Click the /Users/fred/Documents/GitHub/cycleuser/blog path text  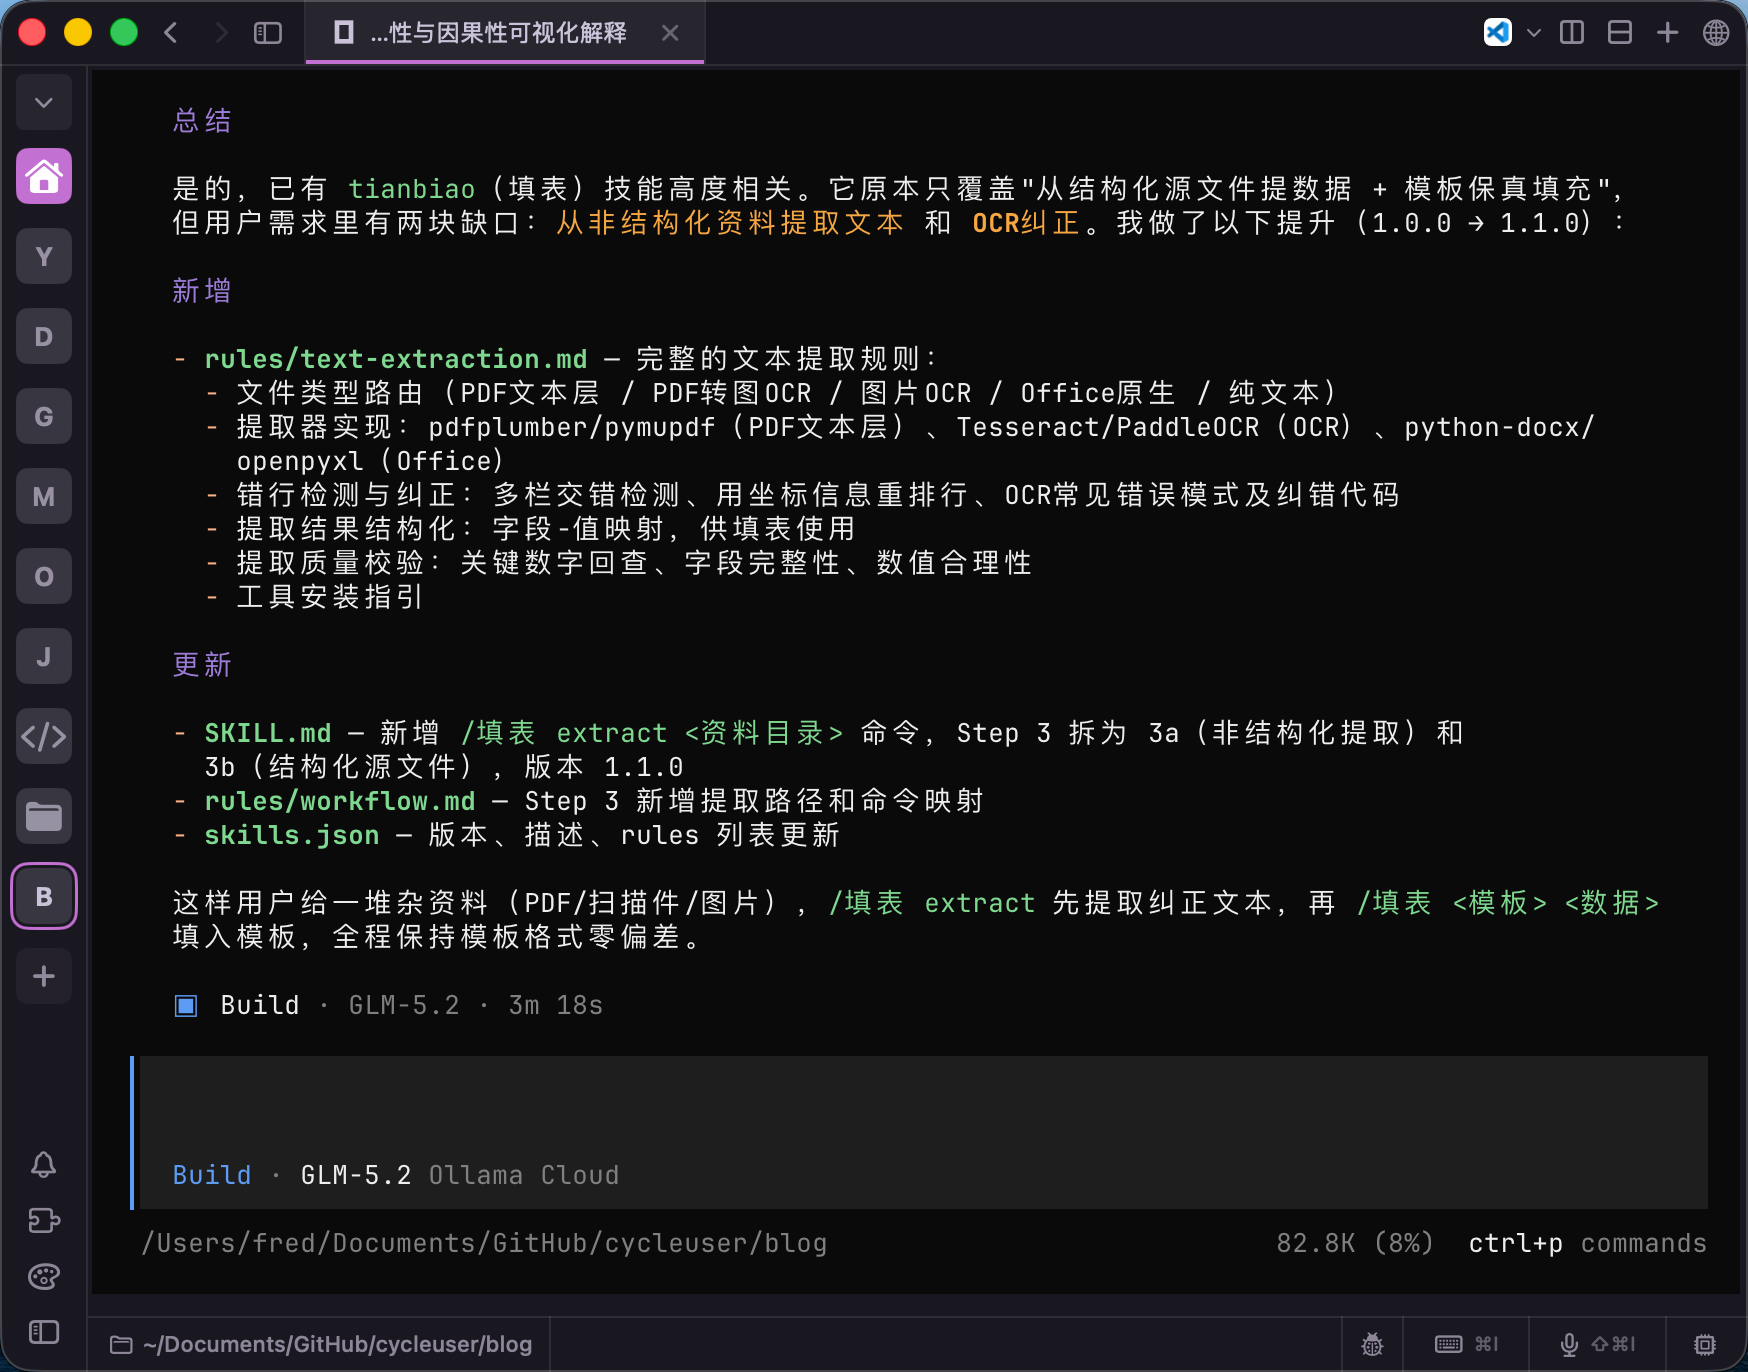484,1243
